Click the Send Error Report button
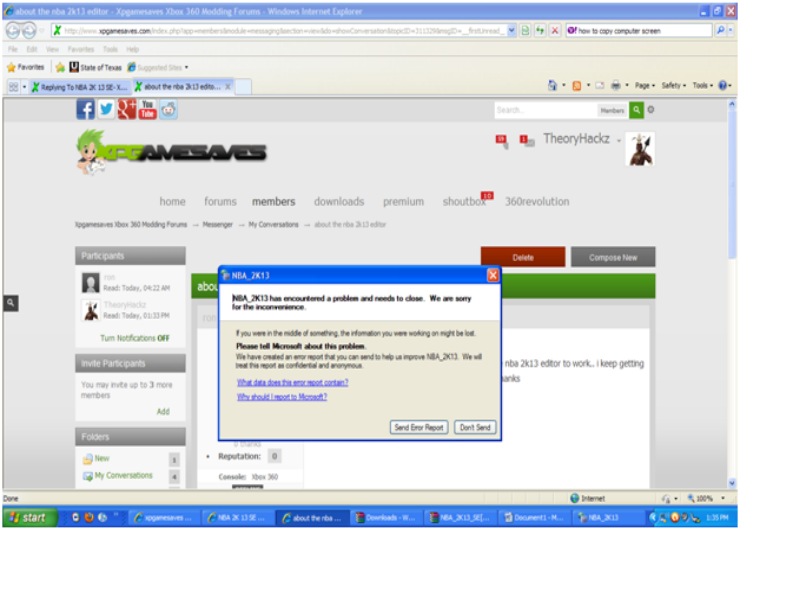The image size is (800, 600). pyautogui.click(x=419, y=427)
